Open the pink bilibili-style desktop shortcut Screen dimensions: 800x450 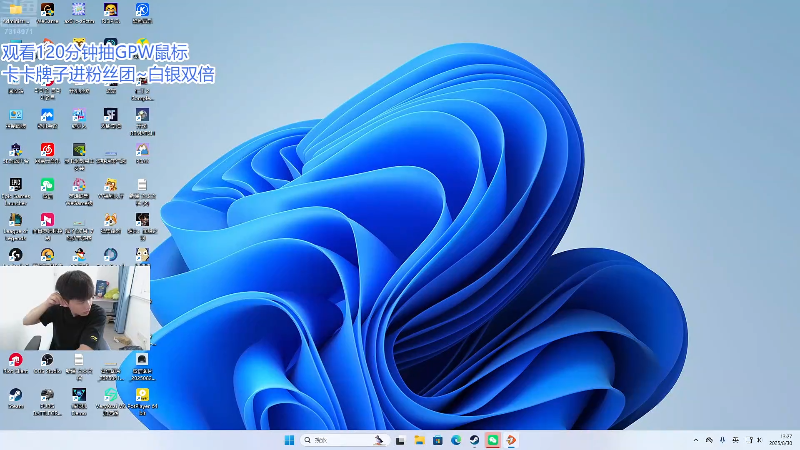point(47,219)
